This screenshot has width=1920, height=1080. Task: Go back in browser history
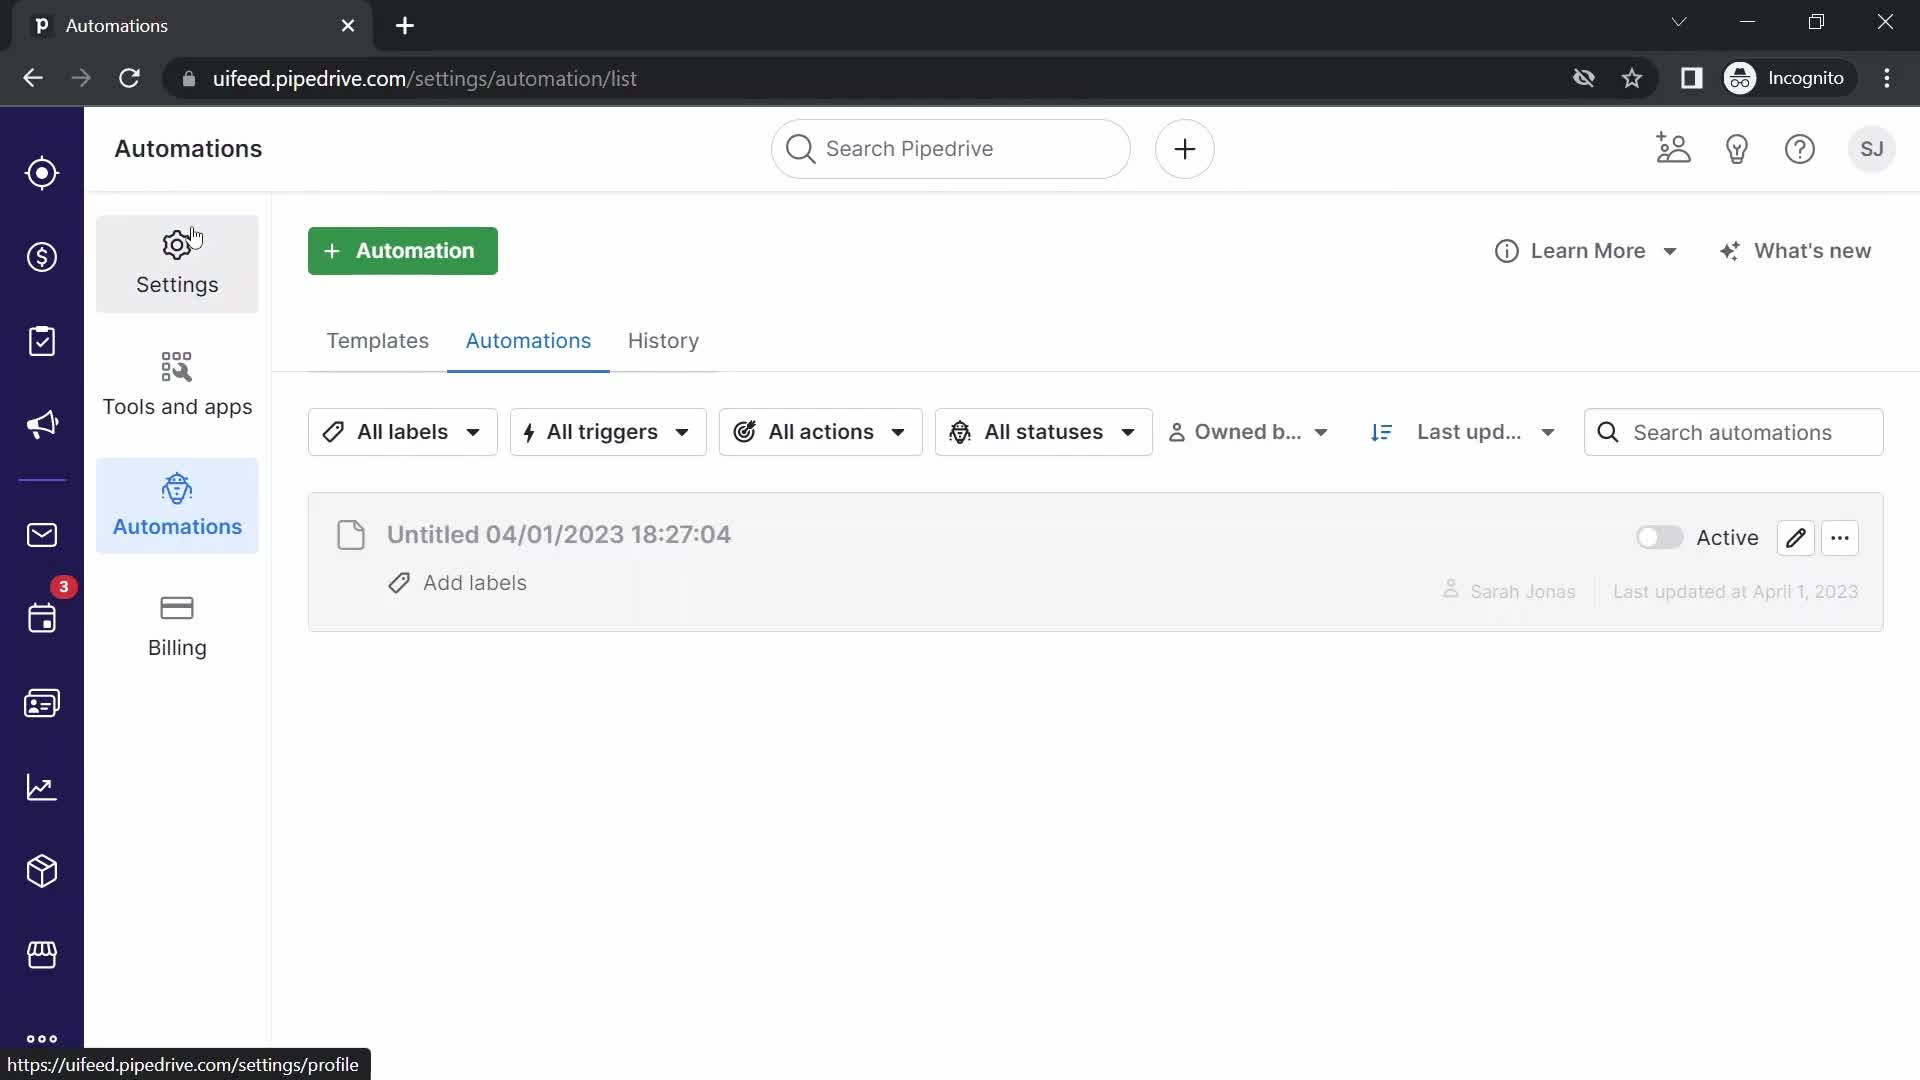pyautogui.click(x=33, y=78)
